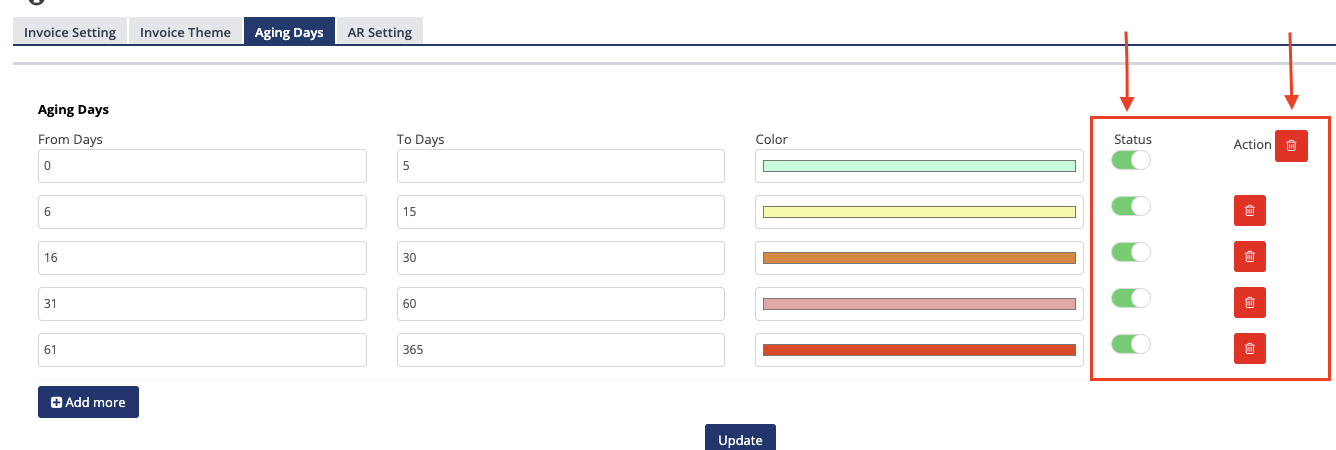This screenshot has width=1336, height=450.
Task: Remove the 61 to 365 days row
Action: coord(1249,349)
